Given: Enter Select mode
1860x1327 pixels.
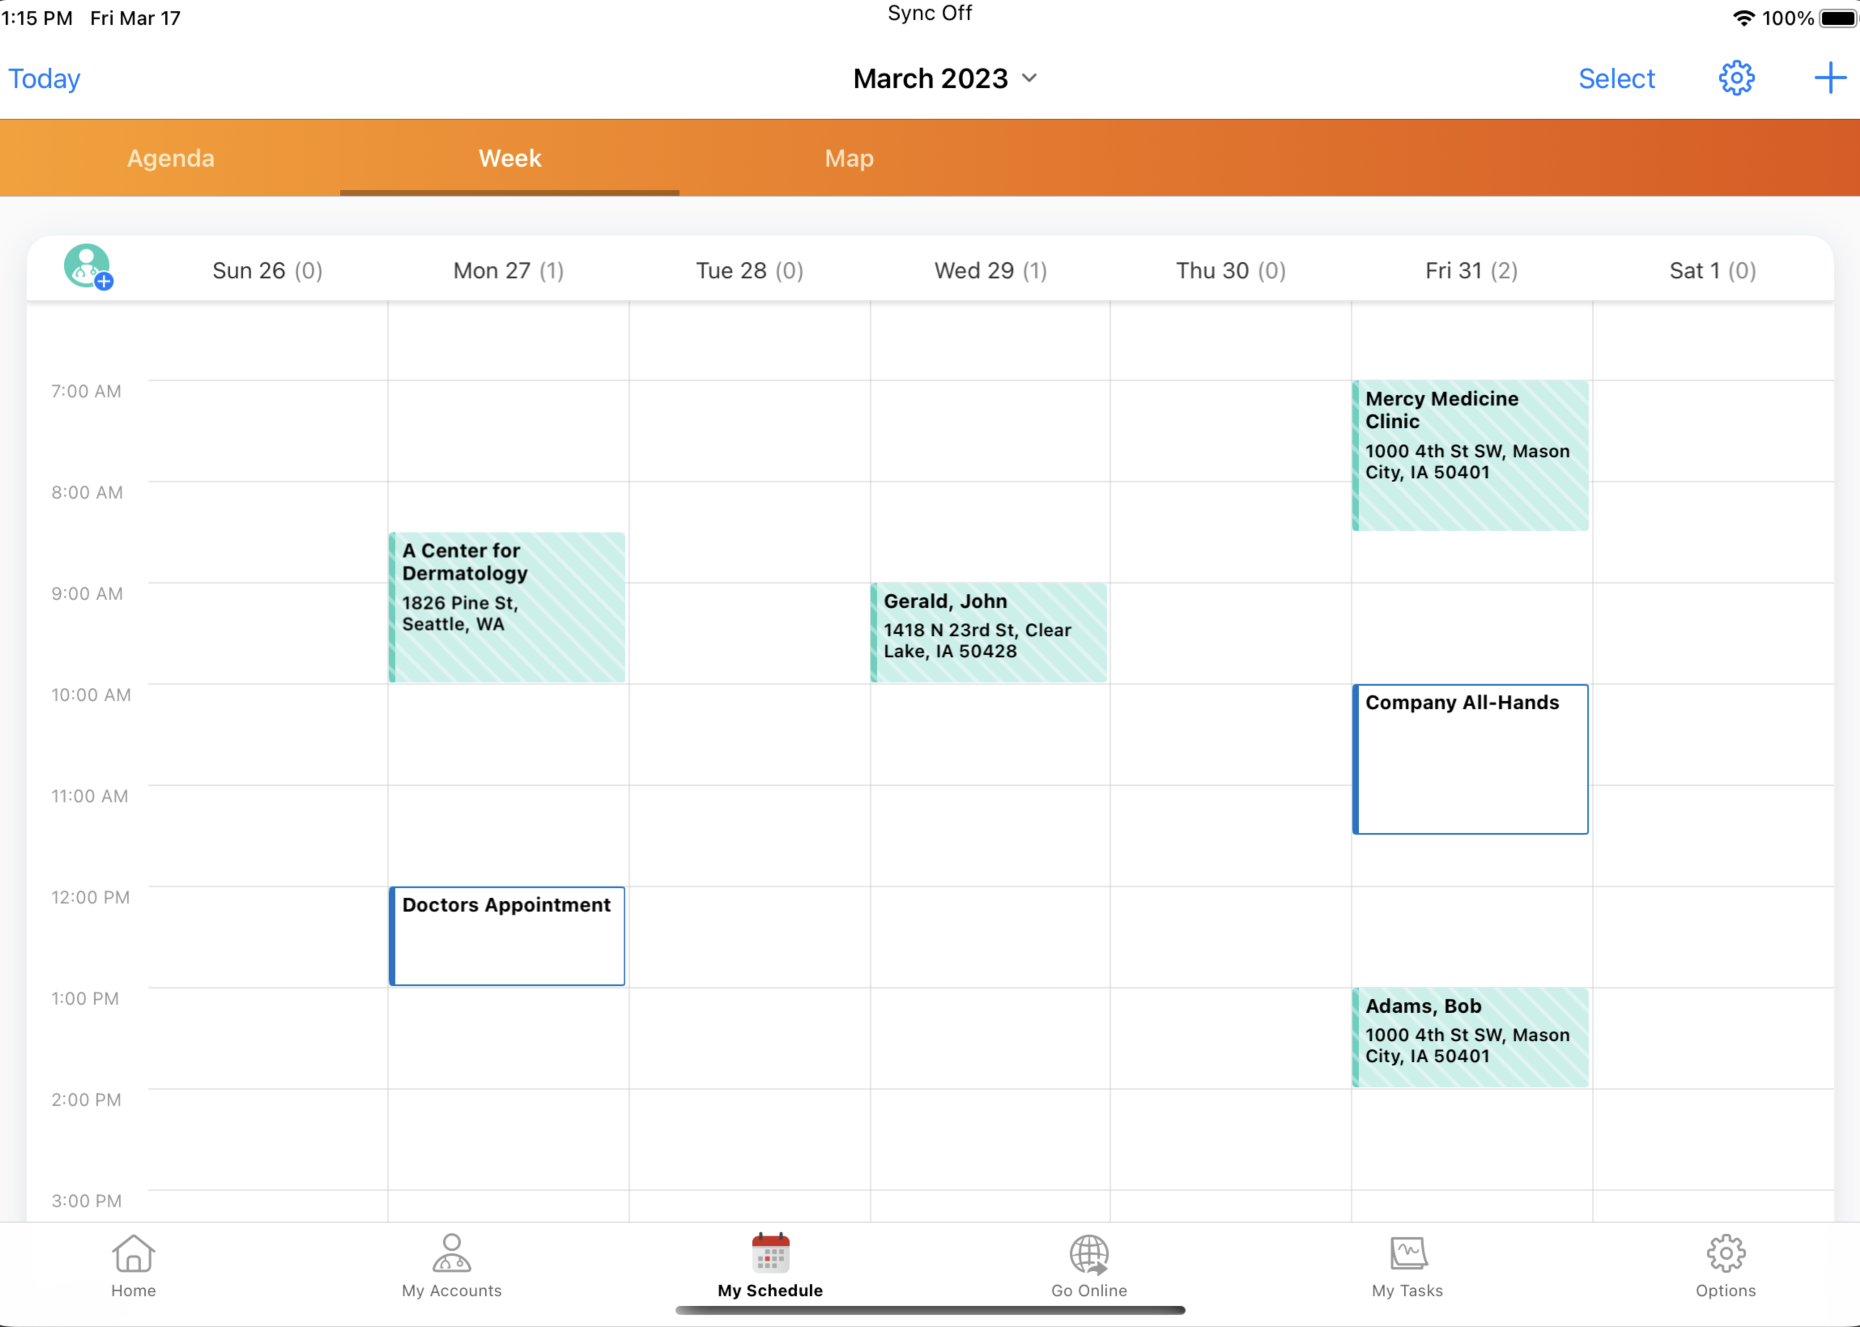Looking at the screenshot, I should [1616, 78].
